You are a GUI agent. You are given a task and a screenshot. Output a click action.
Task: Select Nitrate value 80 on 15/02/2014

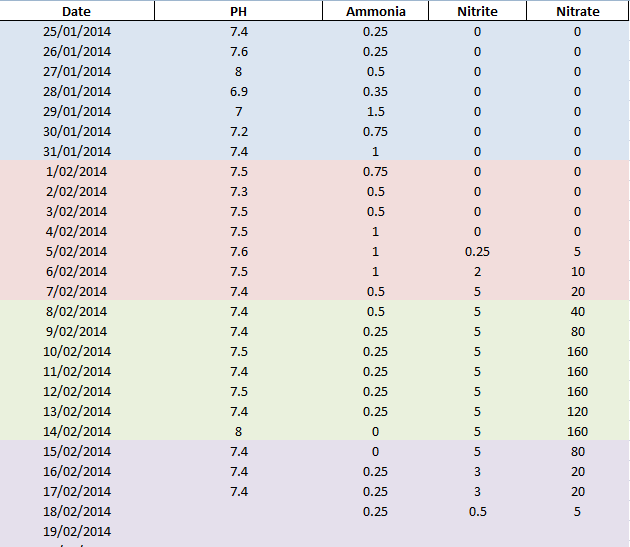click(578, 451)
